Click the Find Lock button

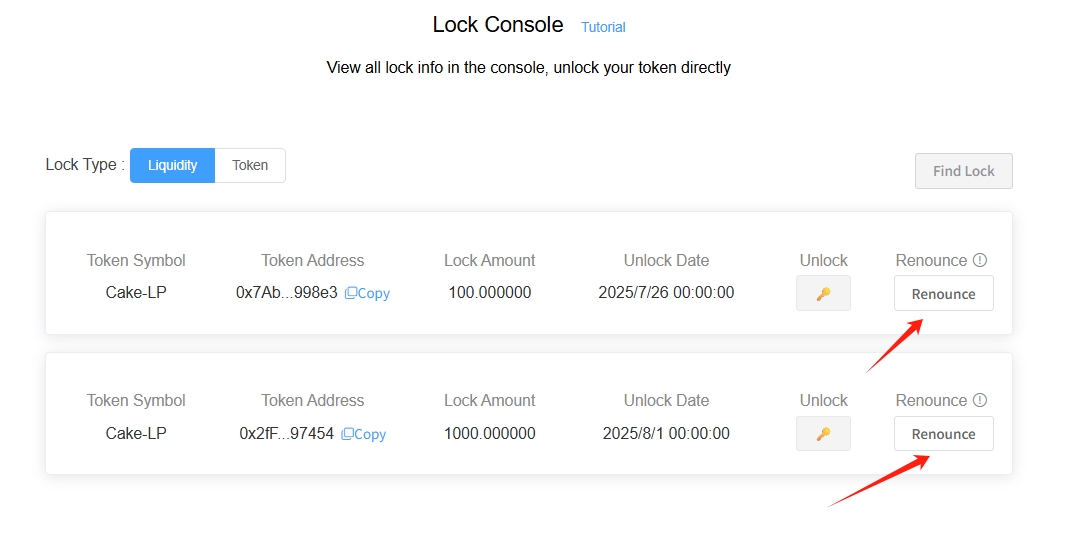click(x=963, y=171)
